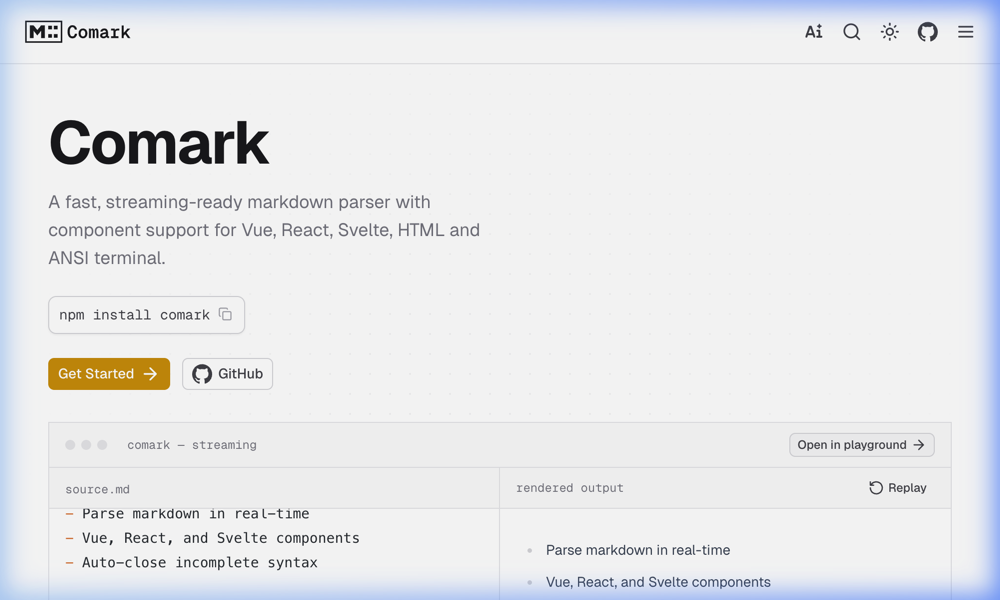Click the octocat icon inside the GitHub button
This screenshot has width=1000, height=600.
point(202,373)
